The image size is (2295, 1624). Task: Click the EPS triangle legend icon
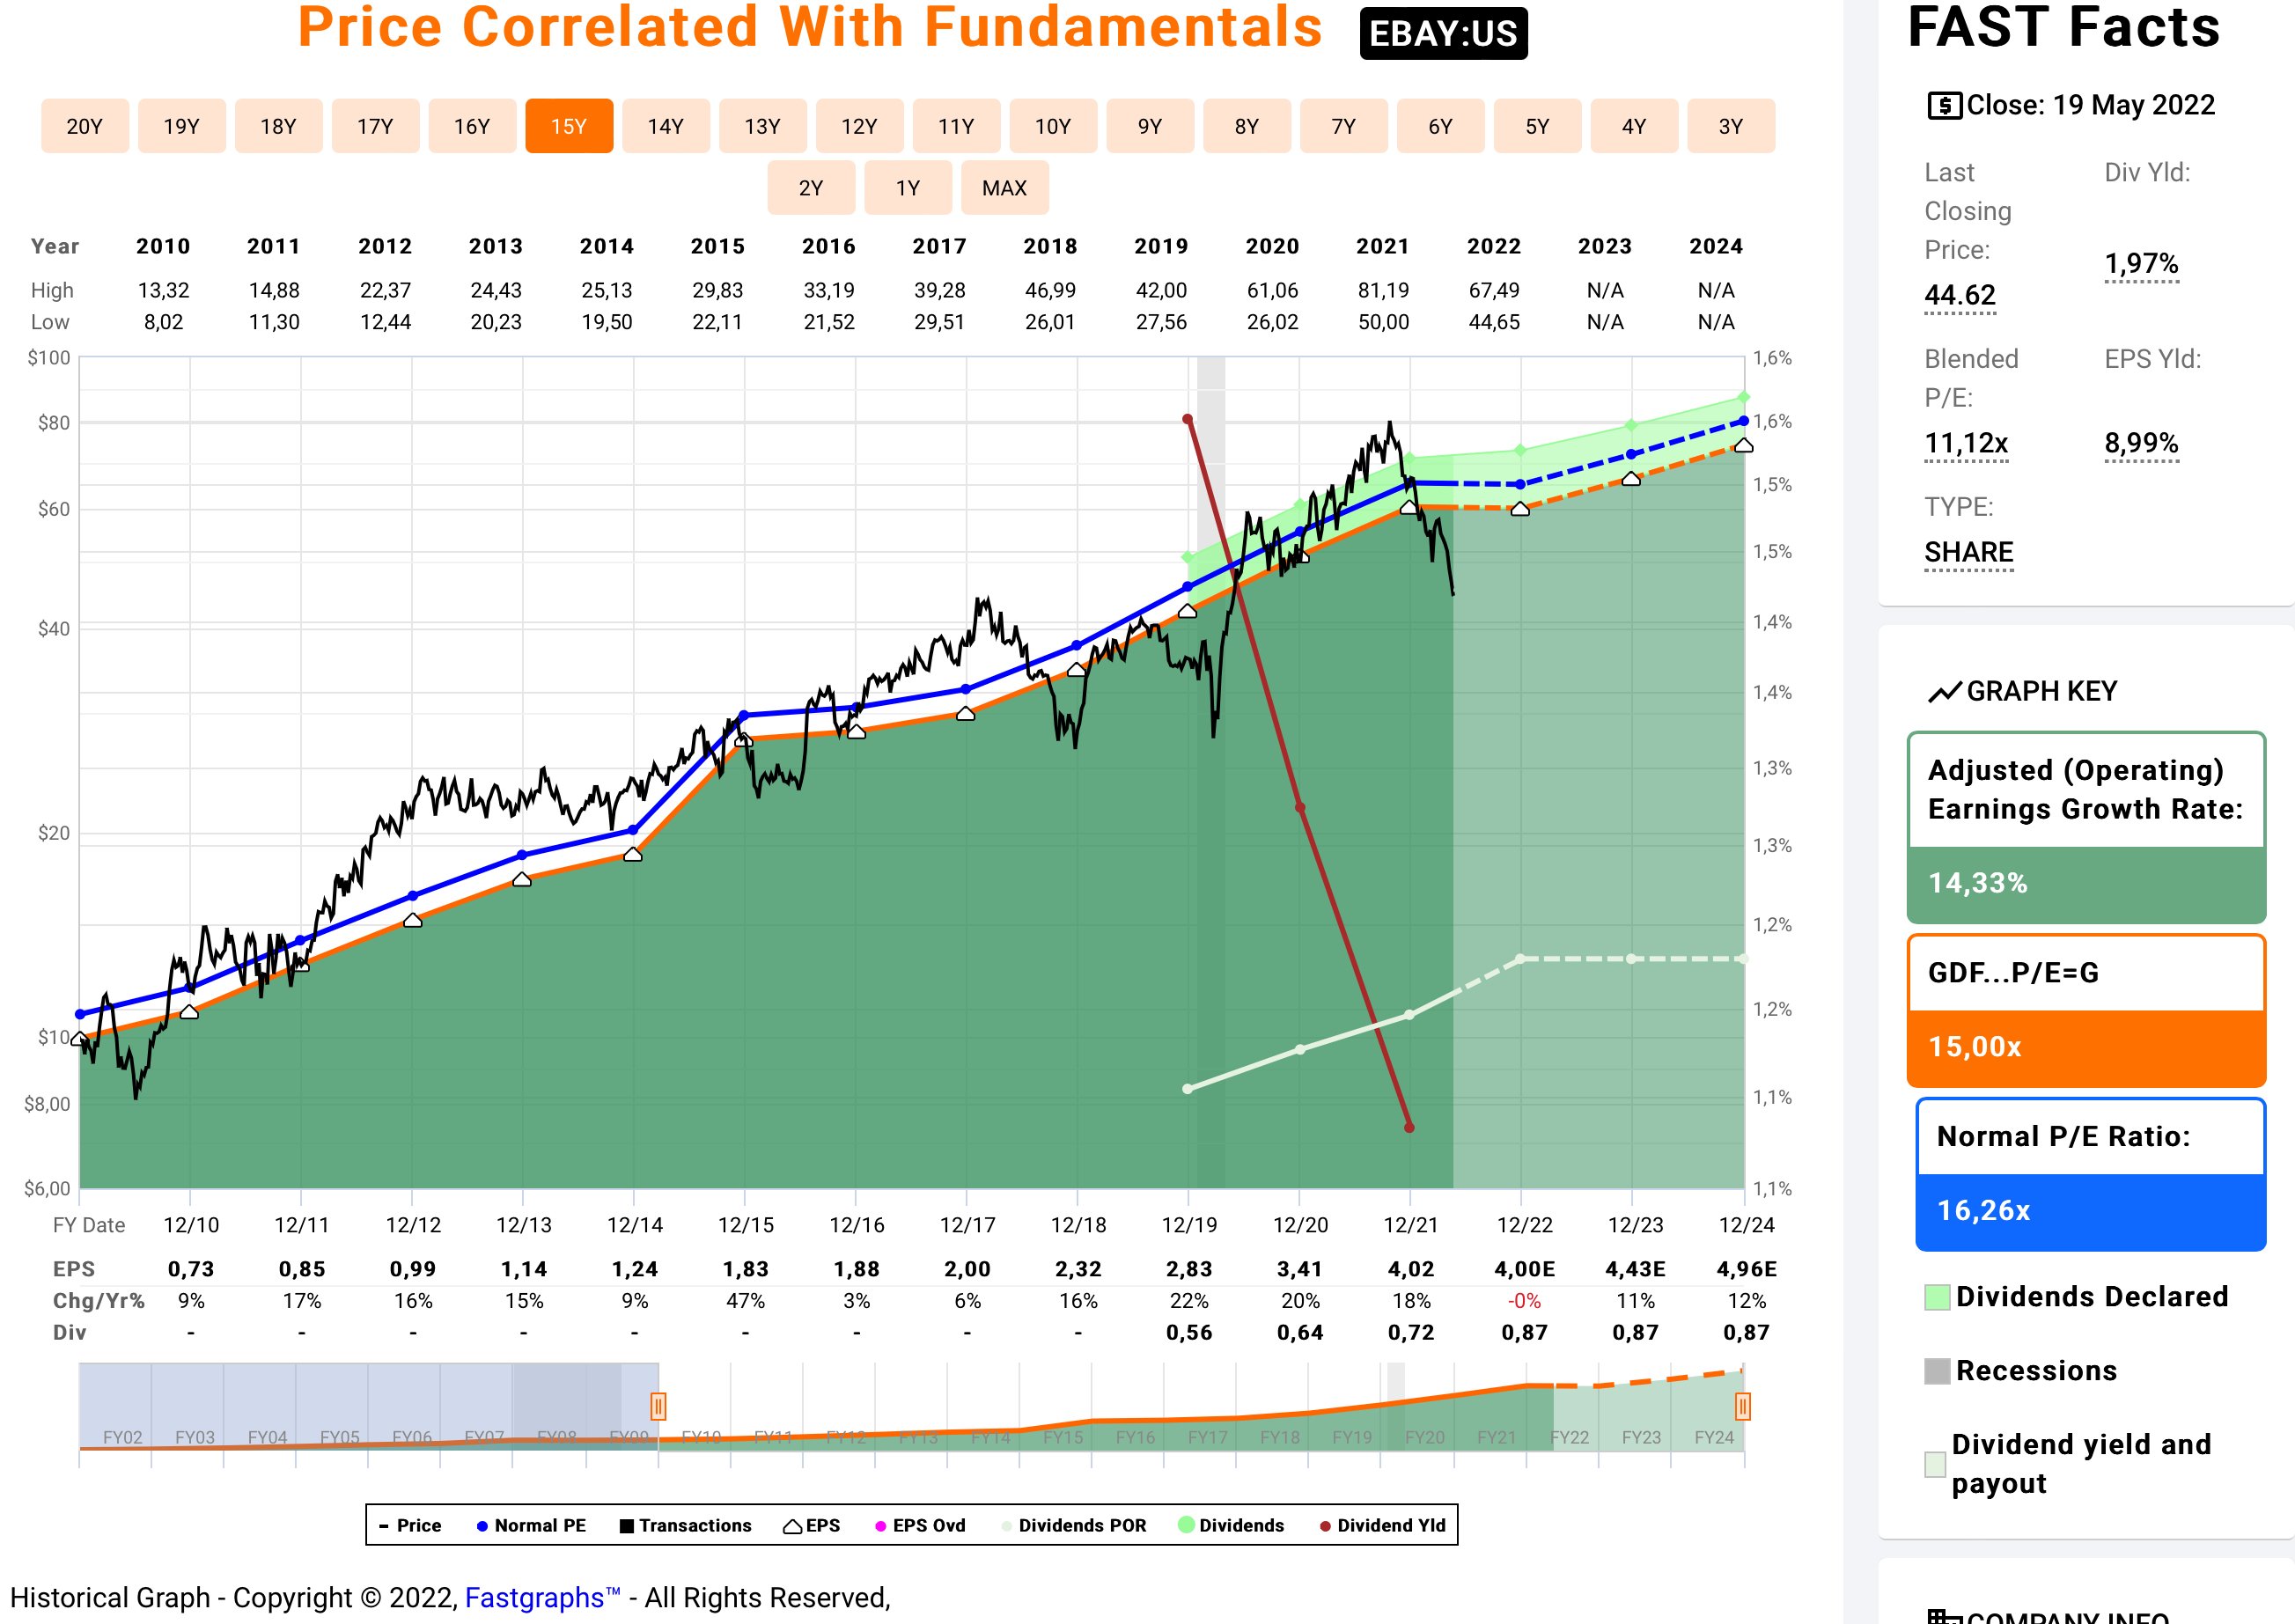pyautogui.click(x=792, y=1526)
